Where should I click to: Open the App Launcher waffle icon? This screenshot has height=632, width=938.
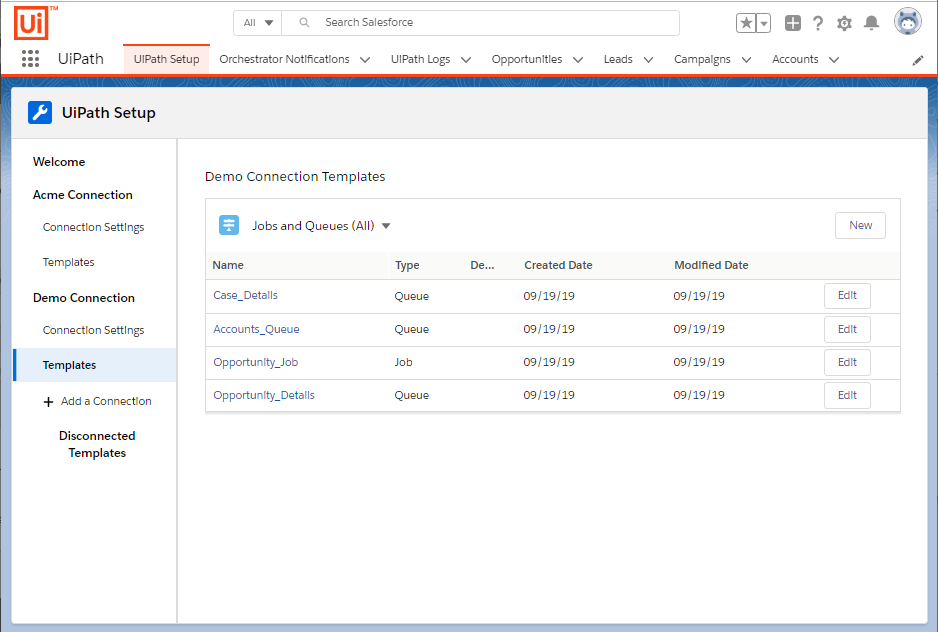pyautogui.click(x=30, y=59)
